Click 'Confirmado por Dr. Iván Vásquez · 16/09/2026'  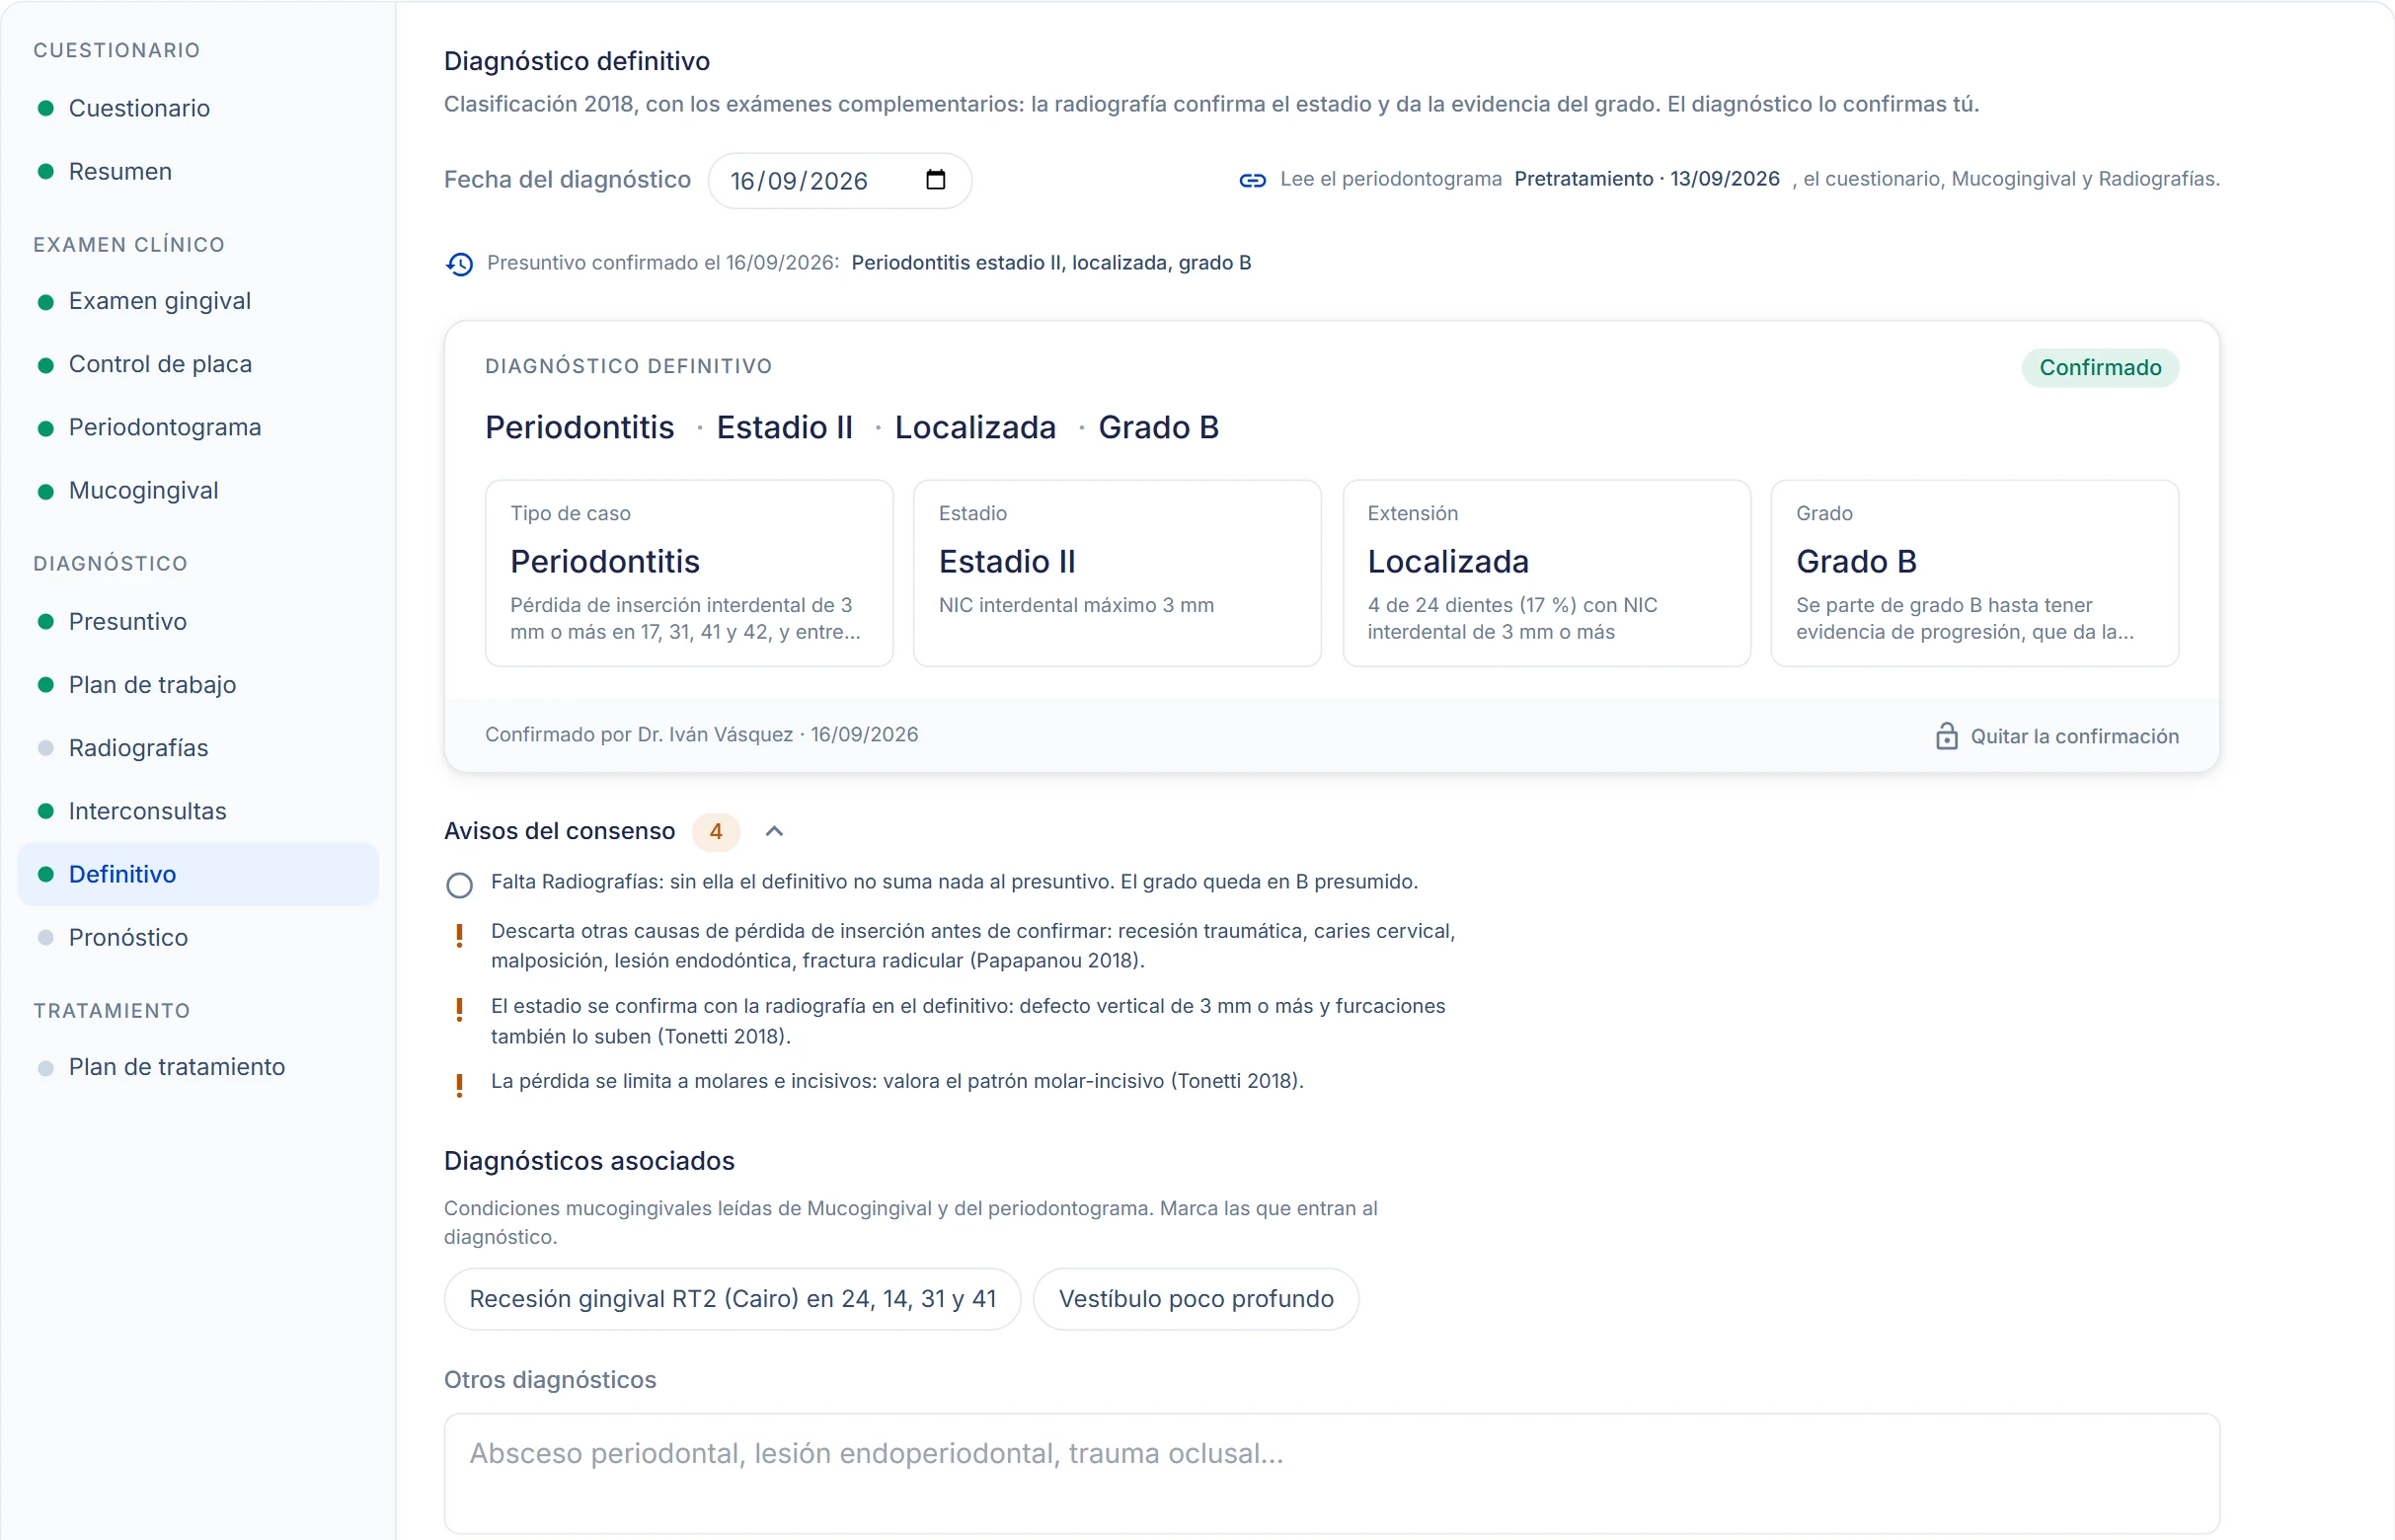tap(701, 735)
